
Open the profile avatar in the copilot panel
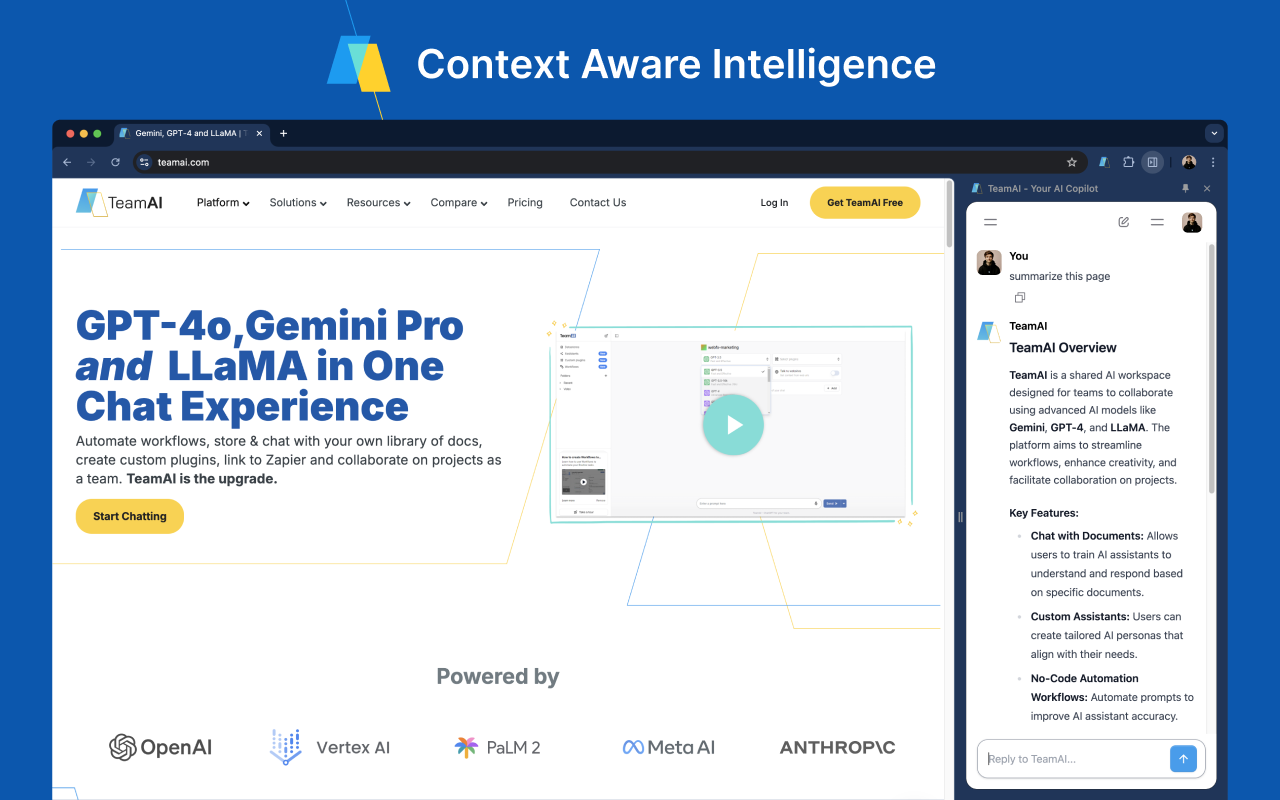[1192, 222]
